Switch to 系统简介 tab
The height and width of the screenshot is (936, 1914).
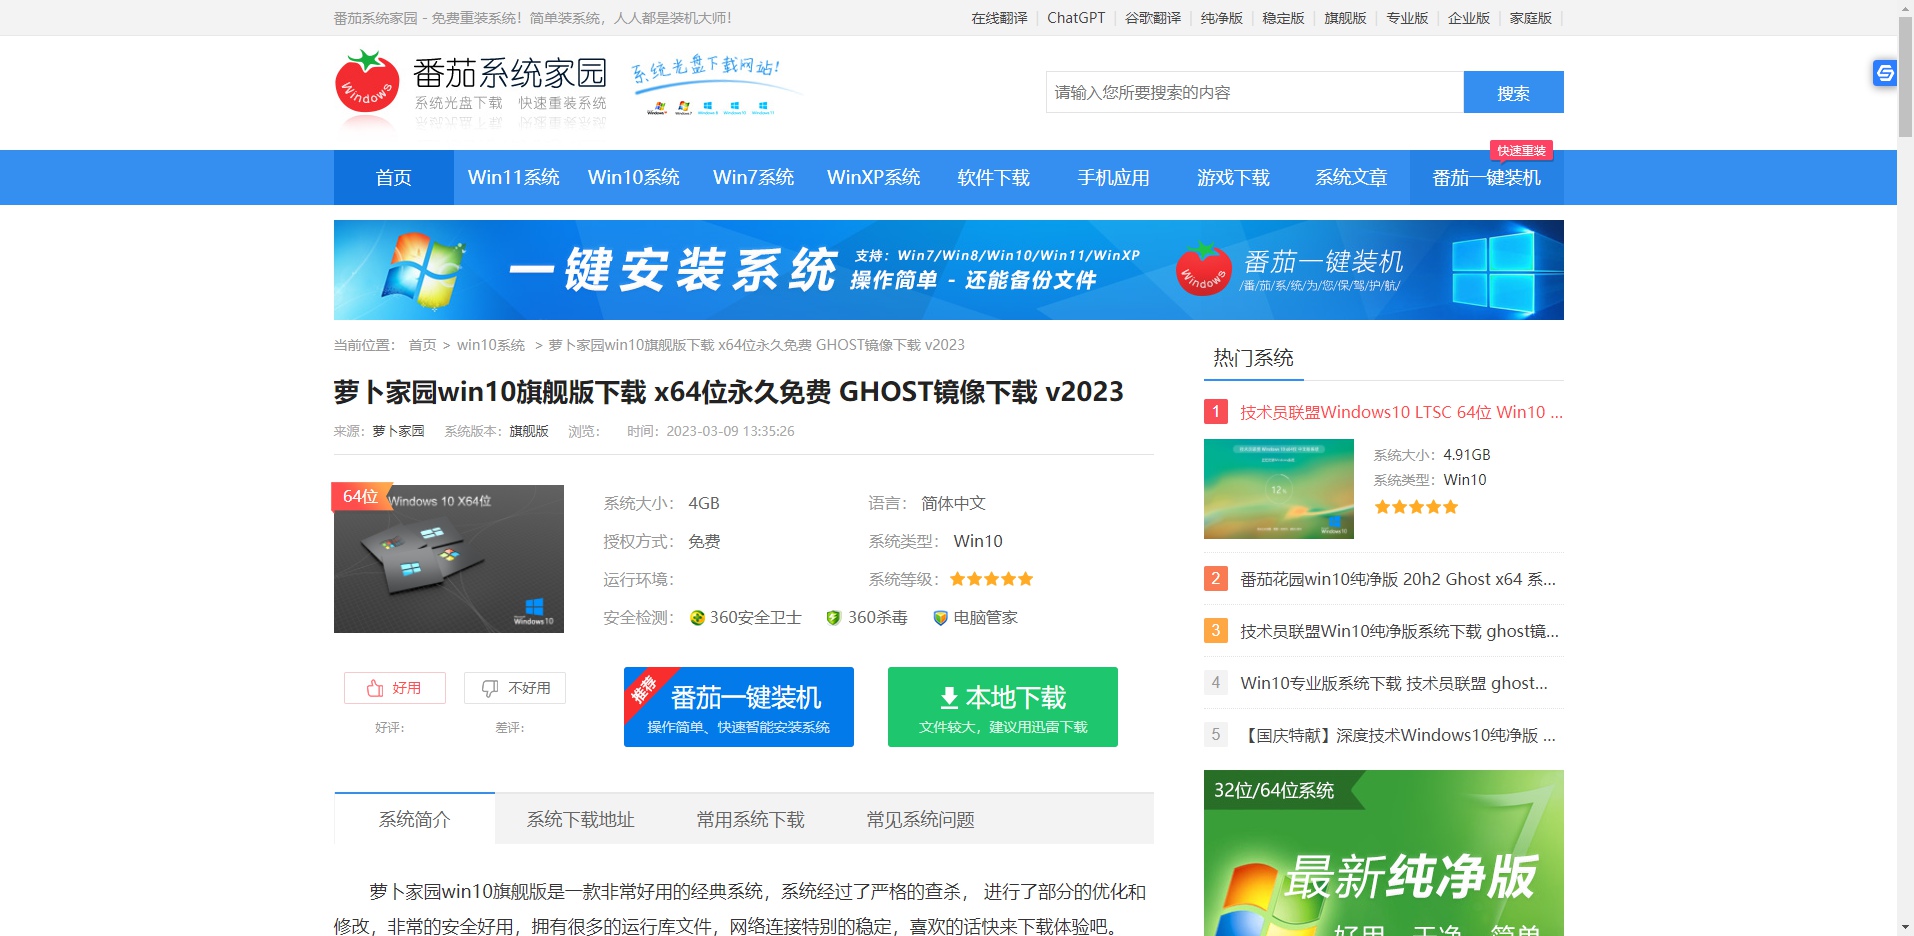tap(415, 819)
